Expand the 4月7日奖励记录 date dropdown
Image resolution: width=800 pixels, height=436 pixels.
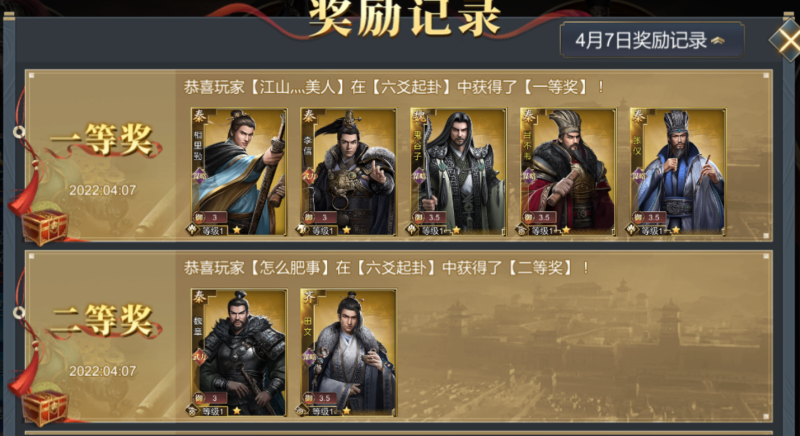652,40
